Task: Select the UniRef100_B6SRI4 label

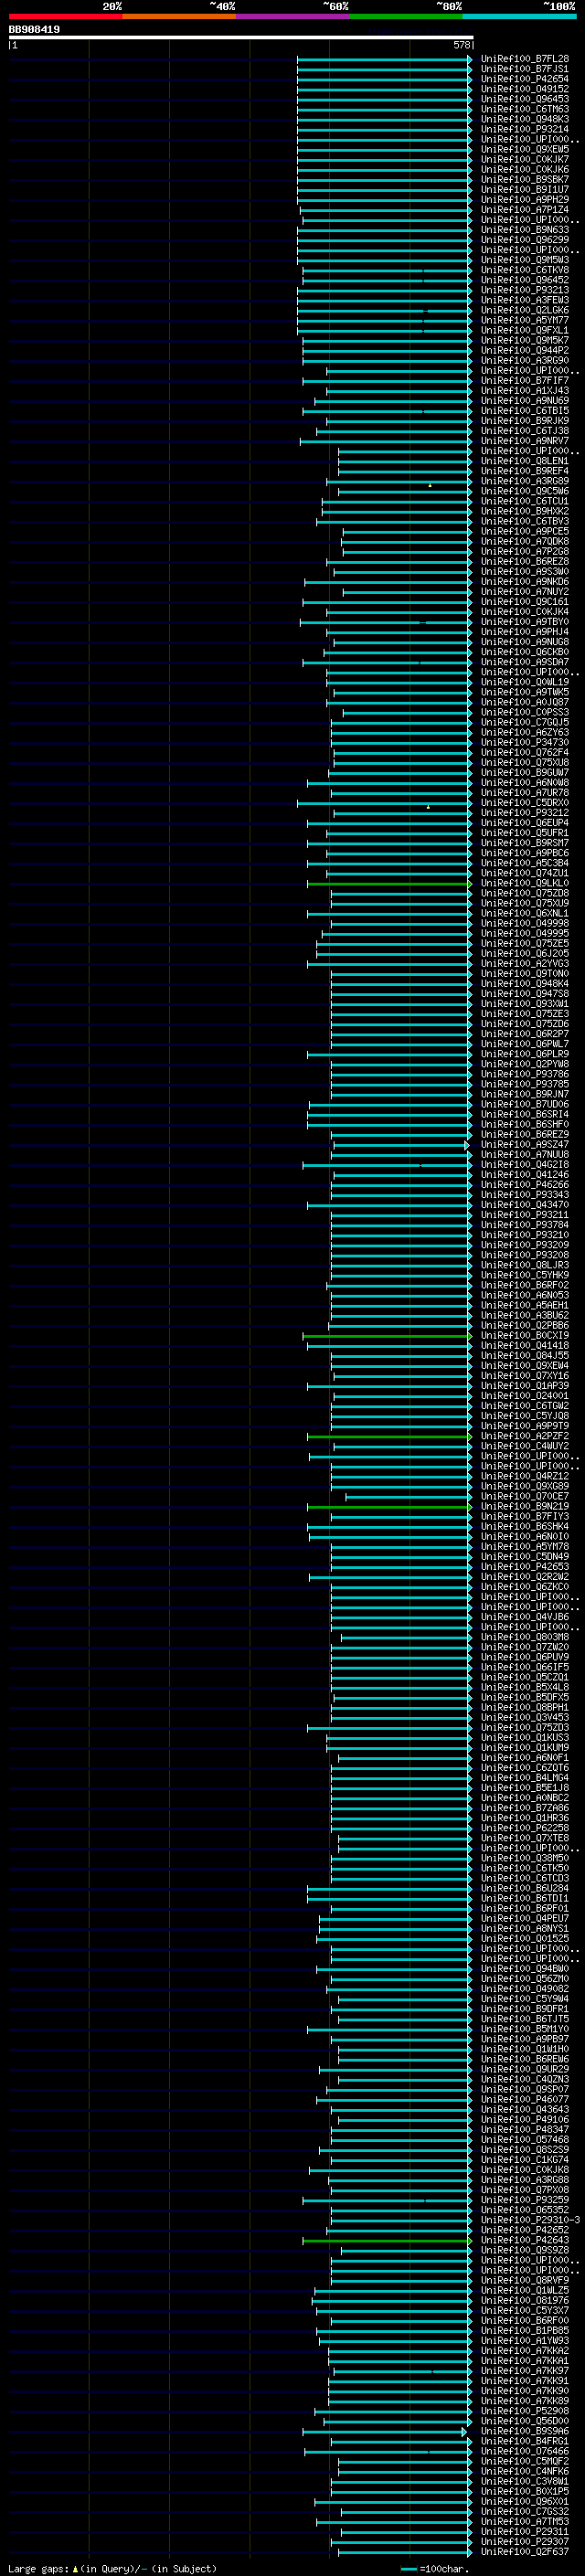Action: pyautogui.click(x=525, y=1115)
